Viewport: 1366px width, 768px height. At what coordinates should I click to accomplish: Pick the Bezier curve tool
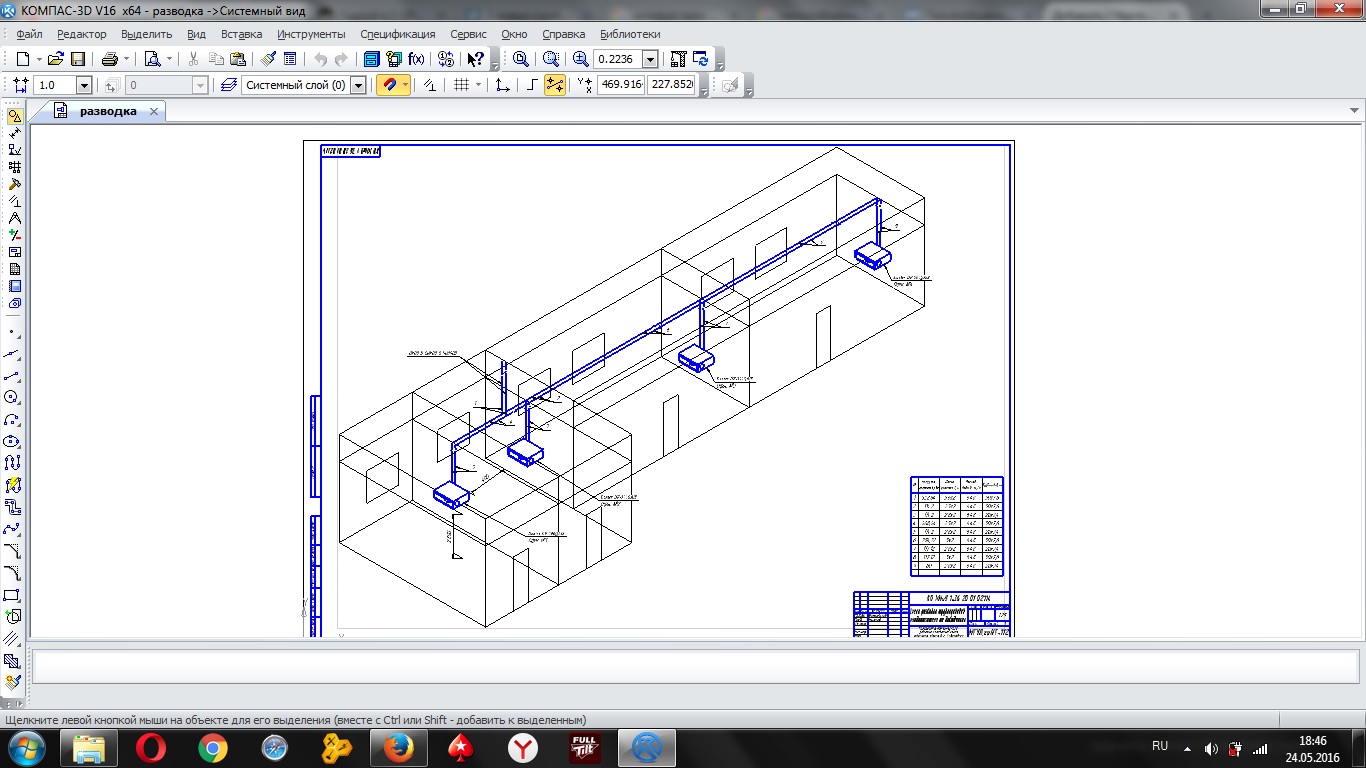click(x=13, y=528)
